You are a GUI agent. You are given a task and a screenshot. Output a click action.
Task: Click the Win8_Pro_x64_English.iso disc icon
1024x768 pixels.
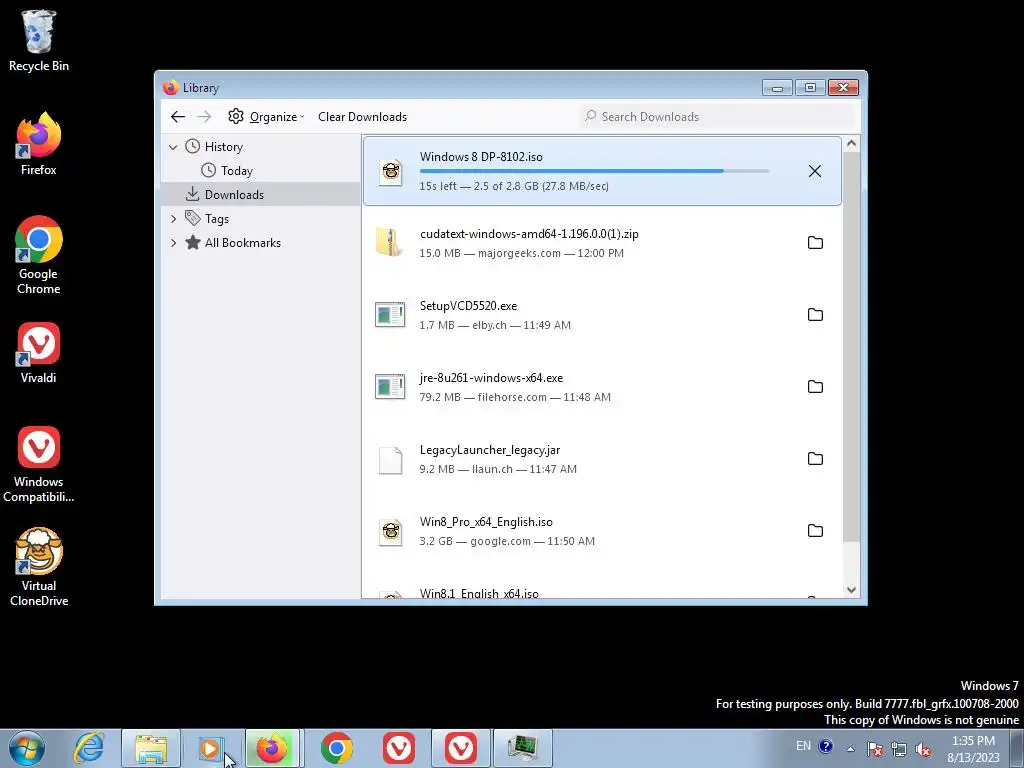pos(391,532)
